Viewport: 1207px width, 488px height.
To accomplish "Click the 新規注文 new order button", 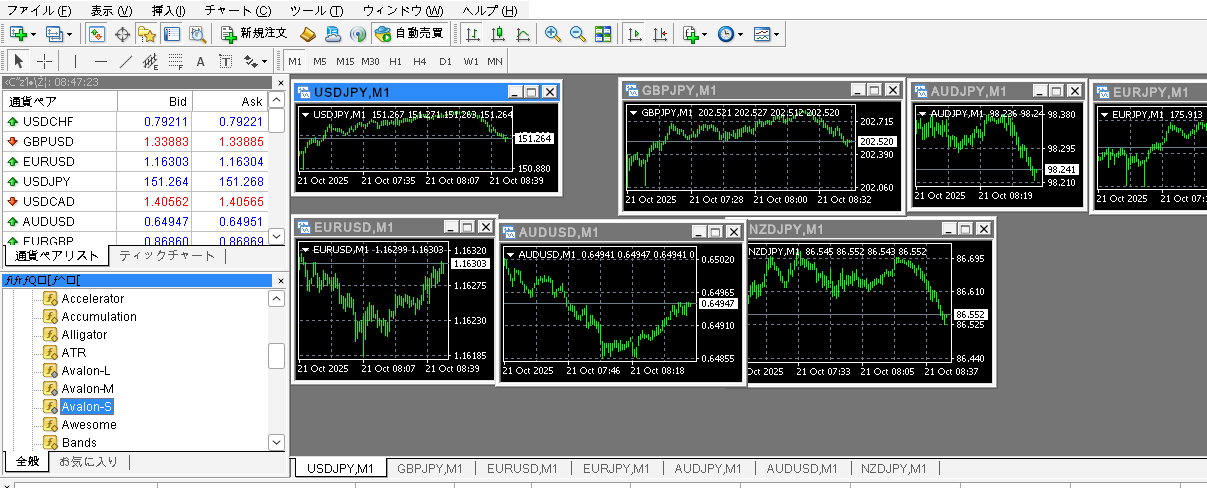I will (x=256, y=34).
